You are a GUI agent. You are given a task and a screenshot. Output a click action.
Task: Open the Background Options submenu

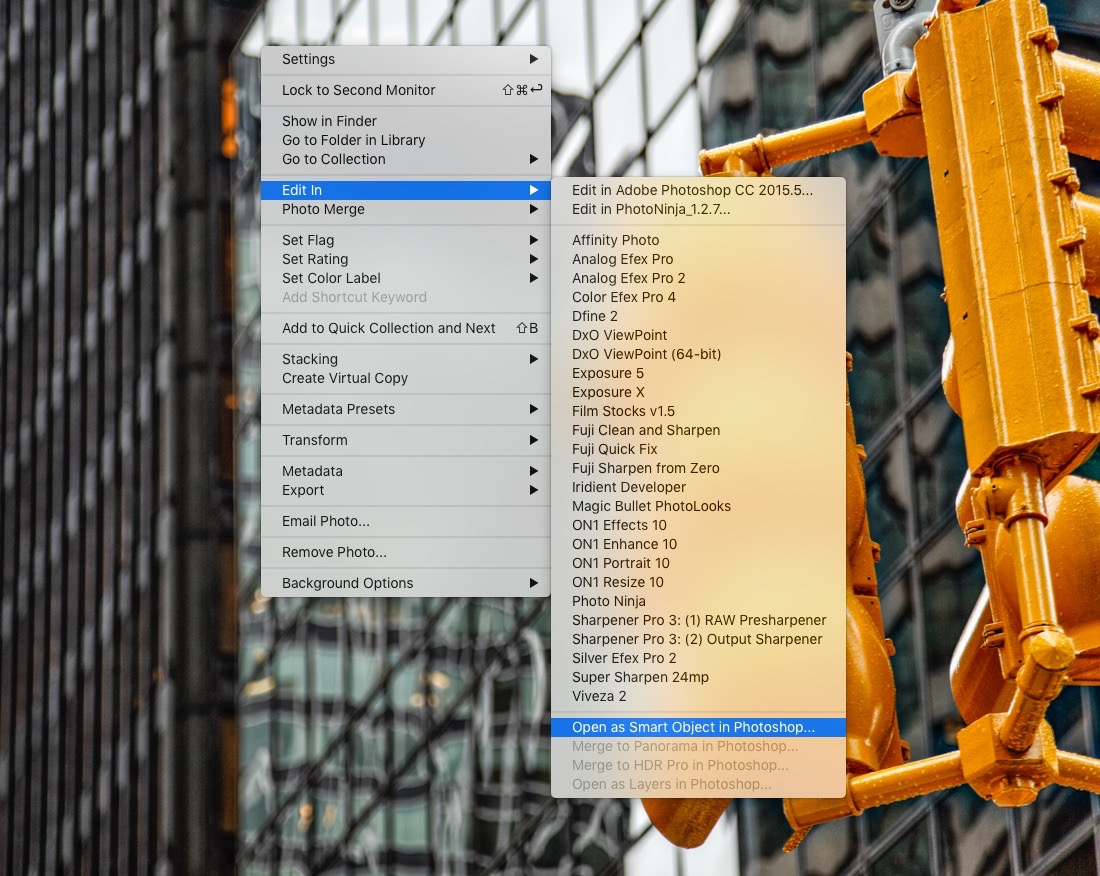pos(405,583)
